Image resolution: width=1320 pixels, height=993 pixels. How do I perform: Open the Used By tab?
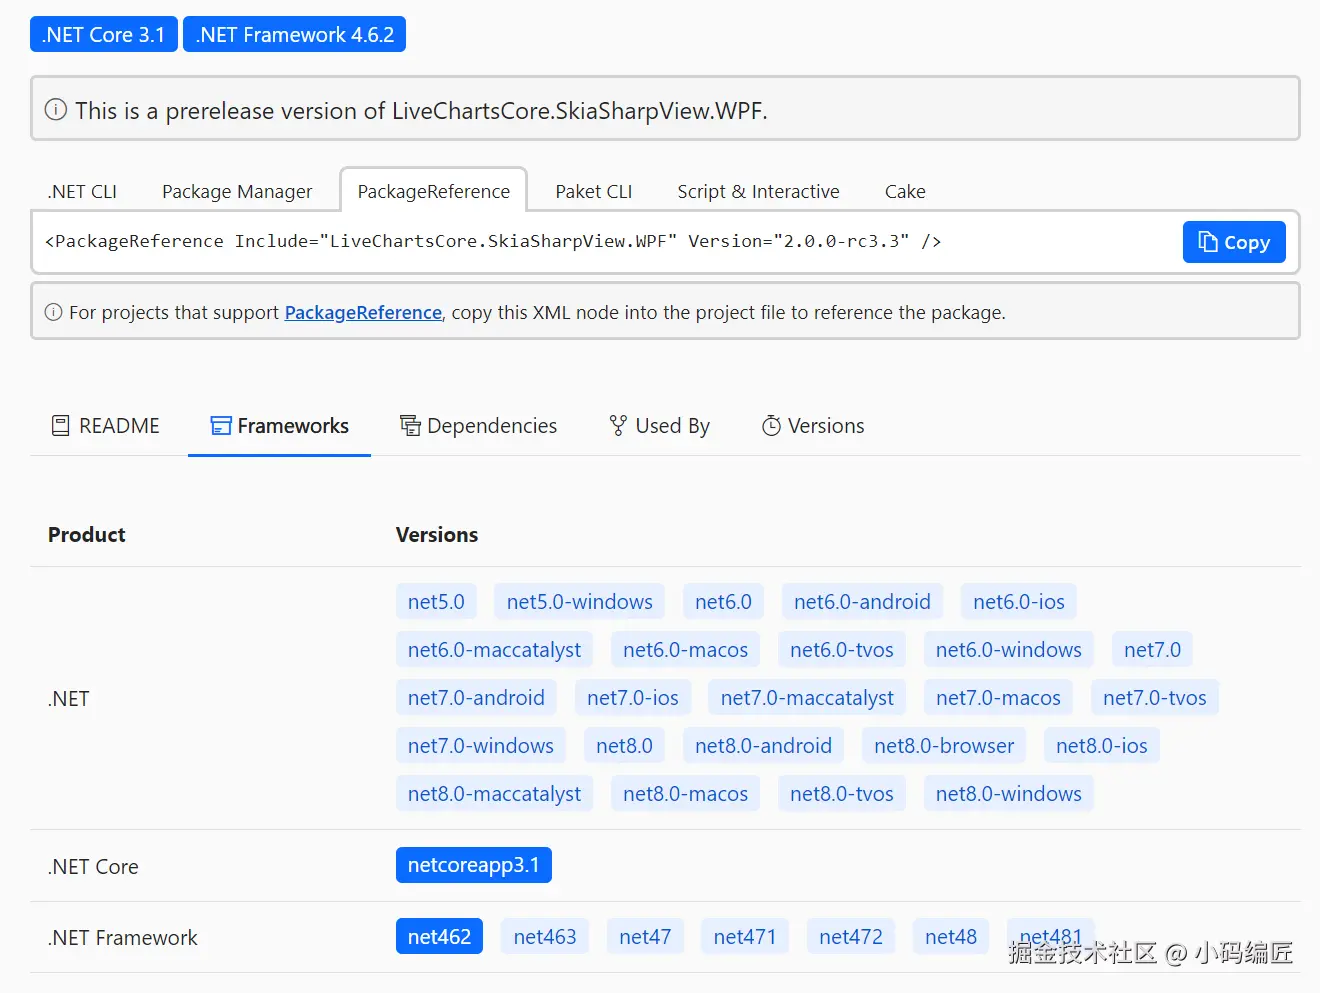click(660, 426)
